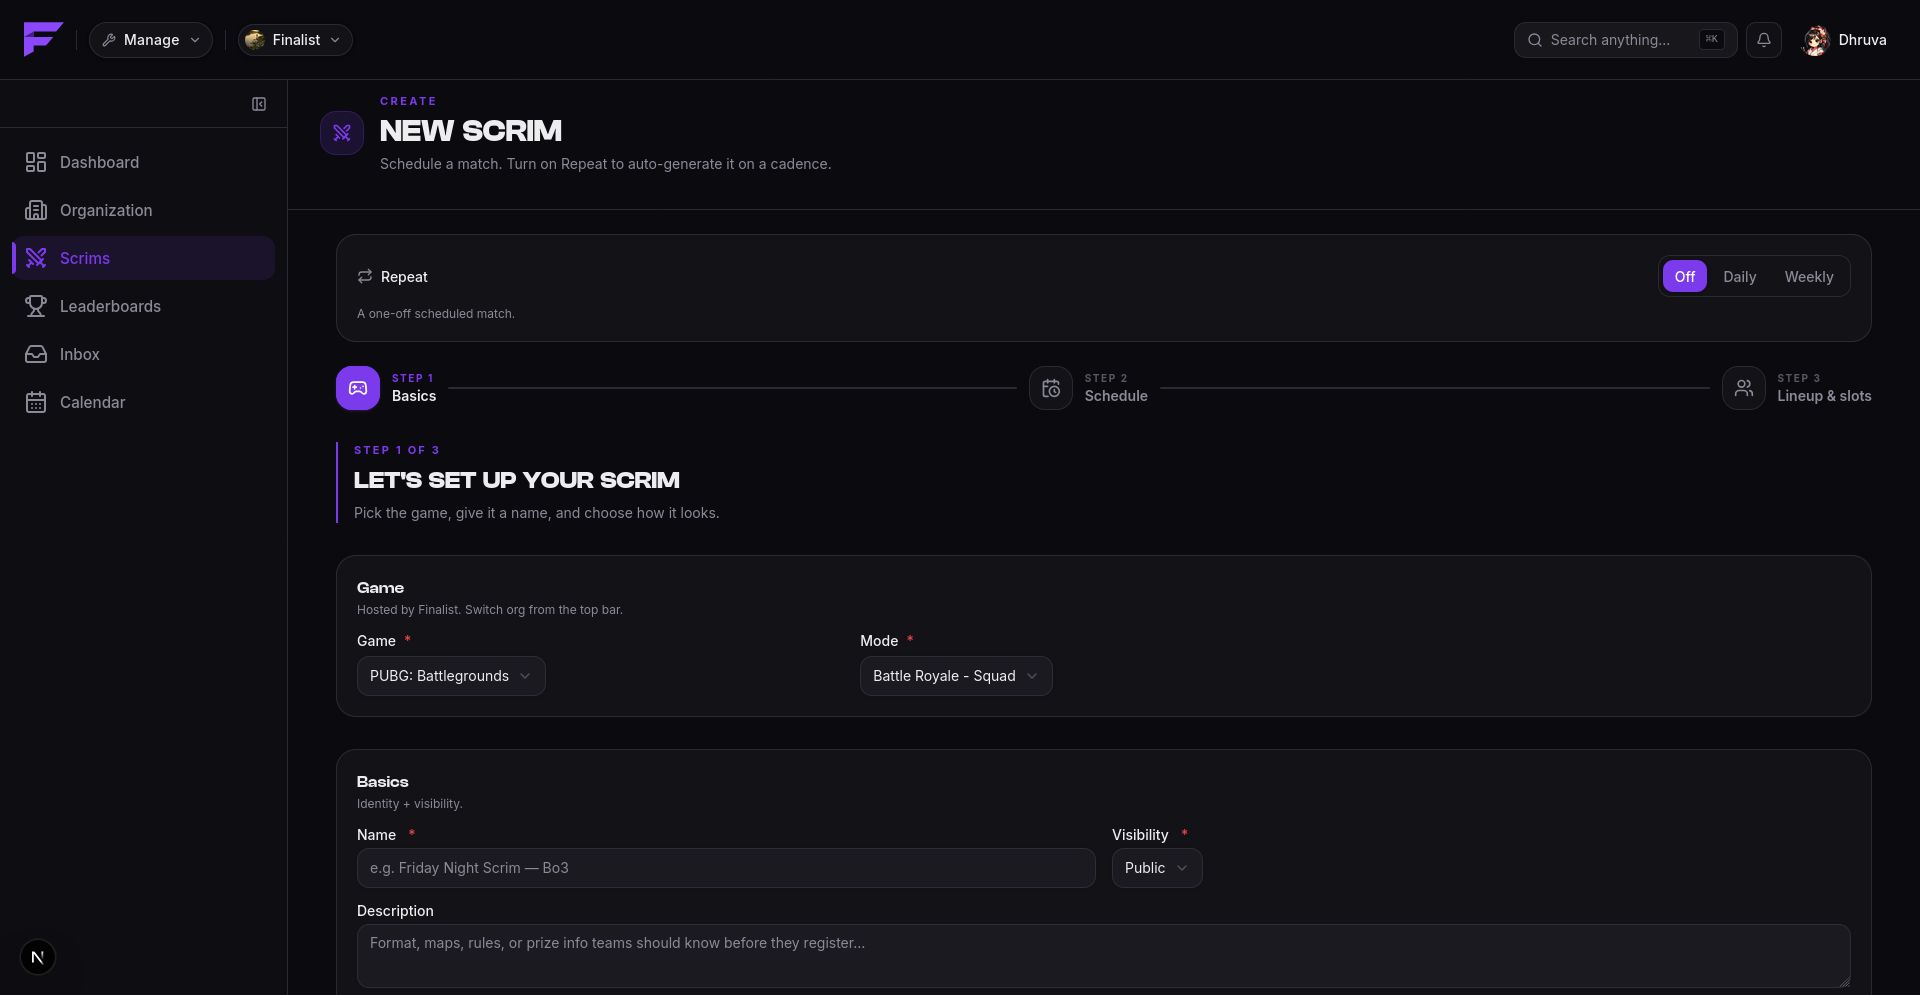Click the Step 2 Schedule calendar icon
This screenshot has height=995, width=1920.
pyautogui.click(x=1051, y=388)
